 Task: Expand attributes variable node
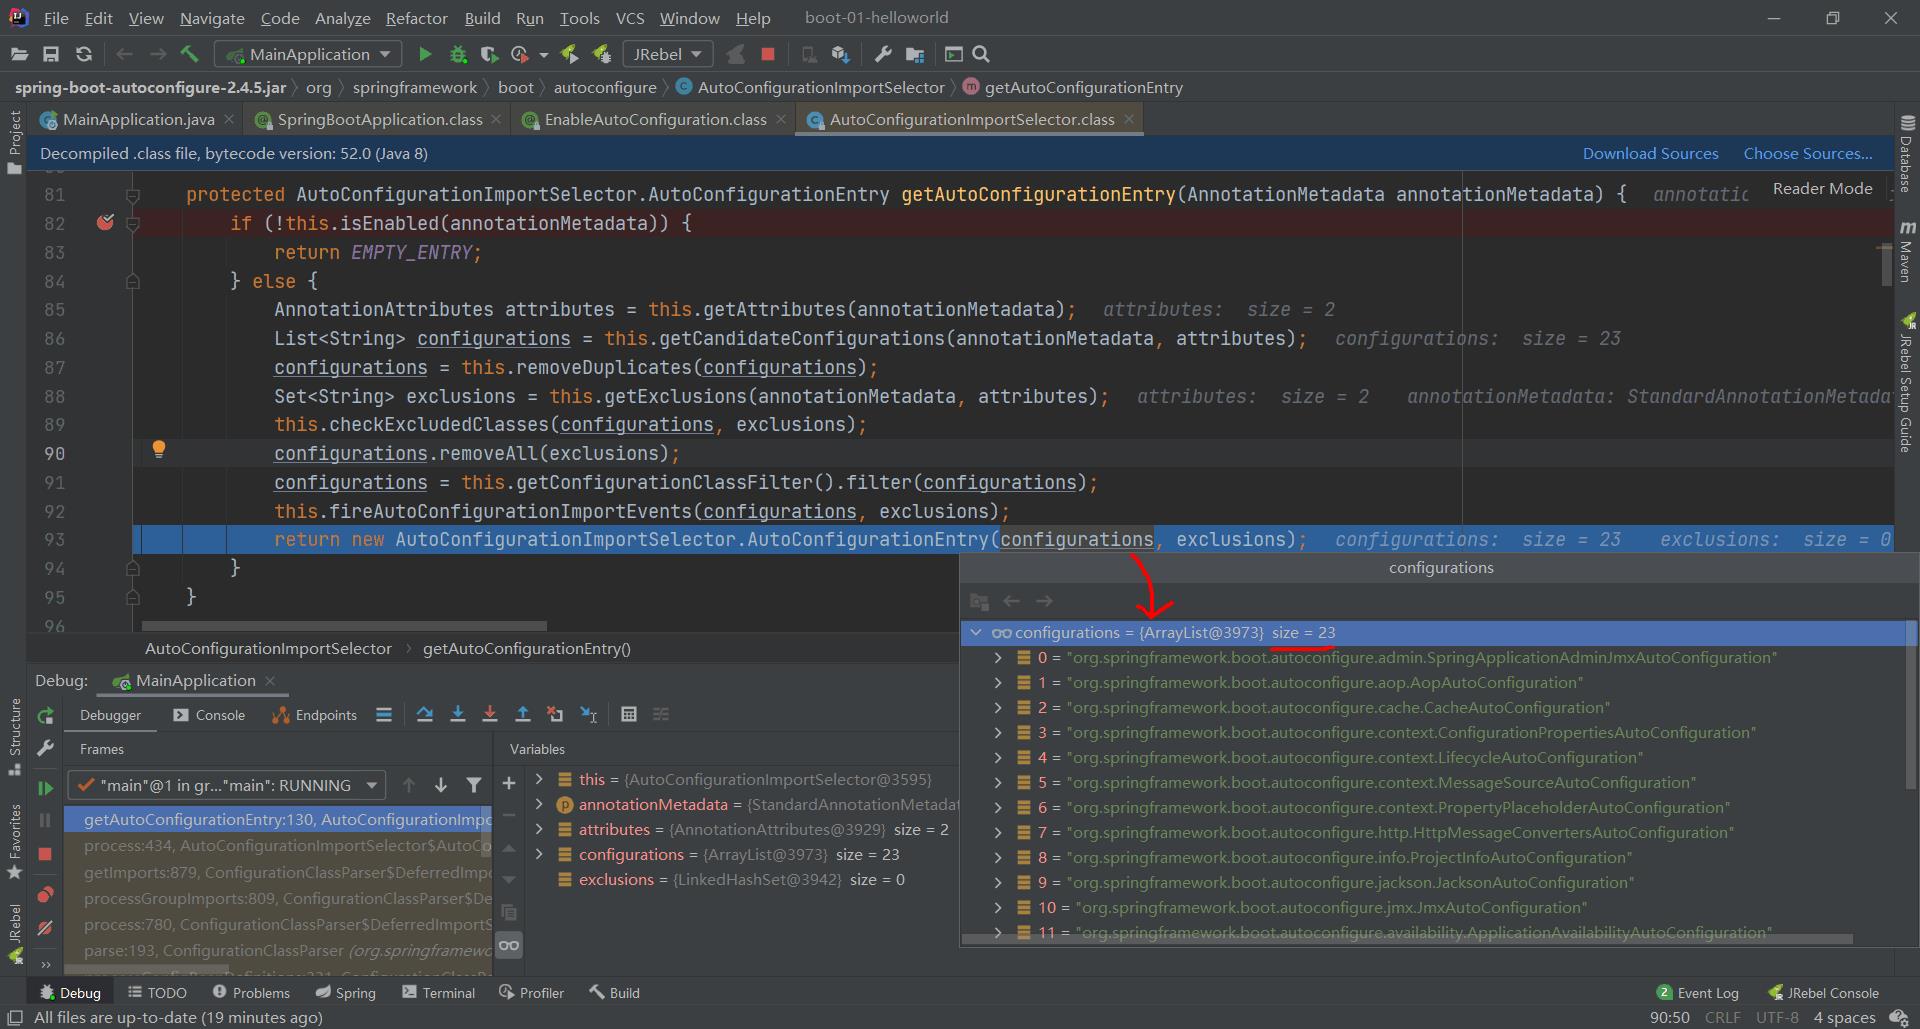point(539,829)
